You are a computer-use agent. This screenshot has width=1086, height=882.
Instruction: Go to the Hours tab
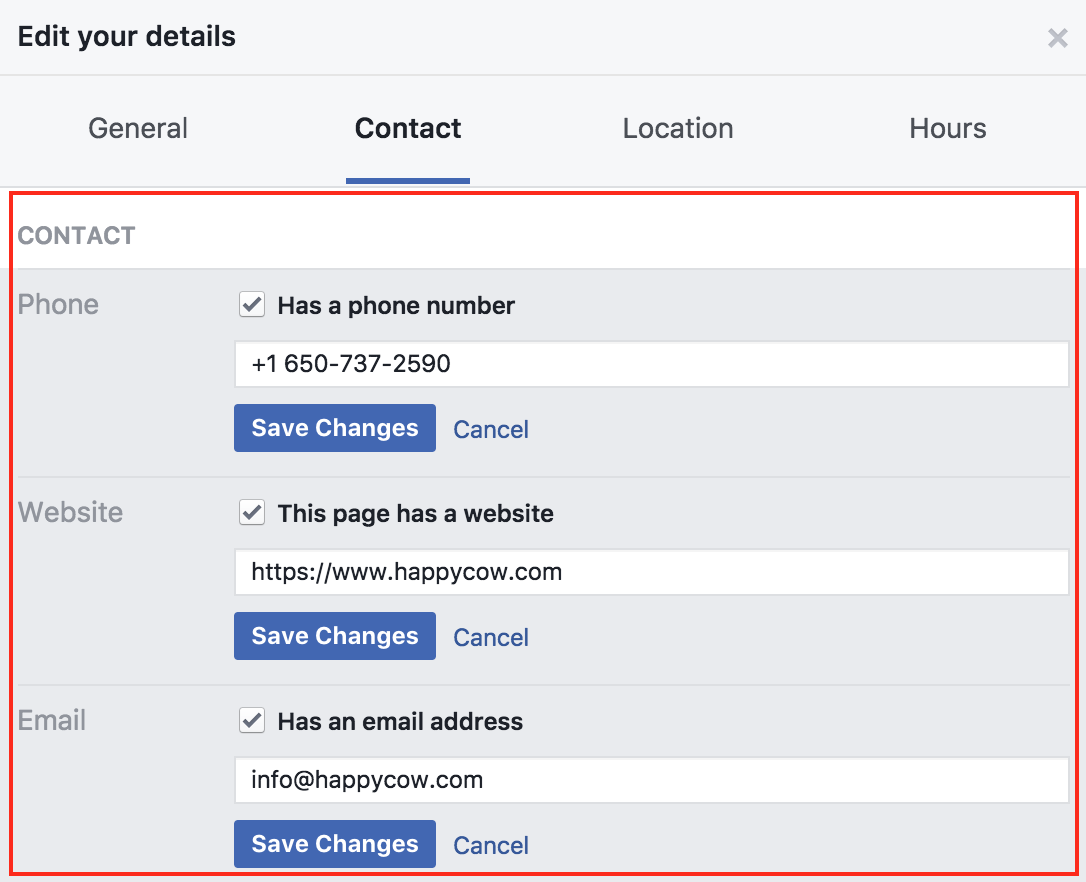947,128
